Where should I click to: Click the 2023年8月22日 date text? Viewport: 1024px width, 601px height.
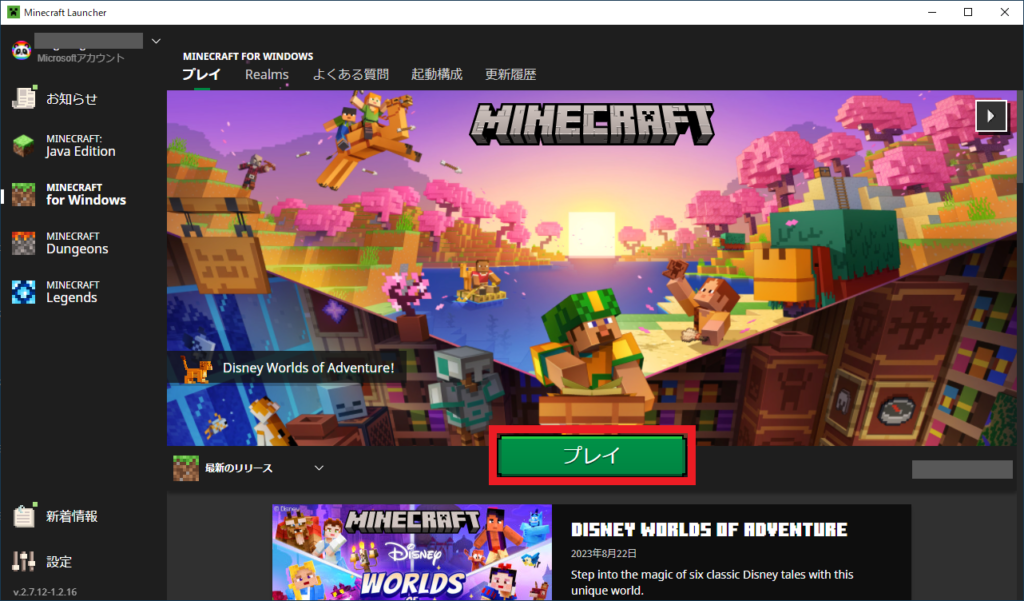tap(603, 553)
